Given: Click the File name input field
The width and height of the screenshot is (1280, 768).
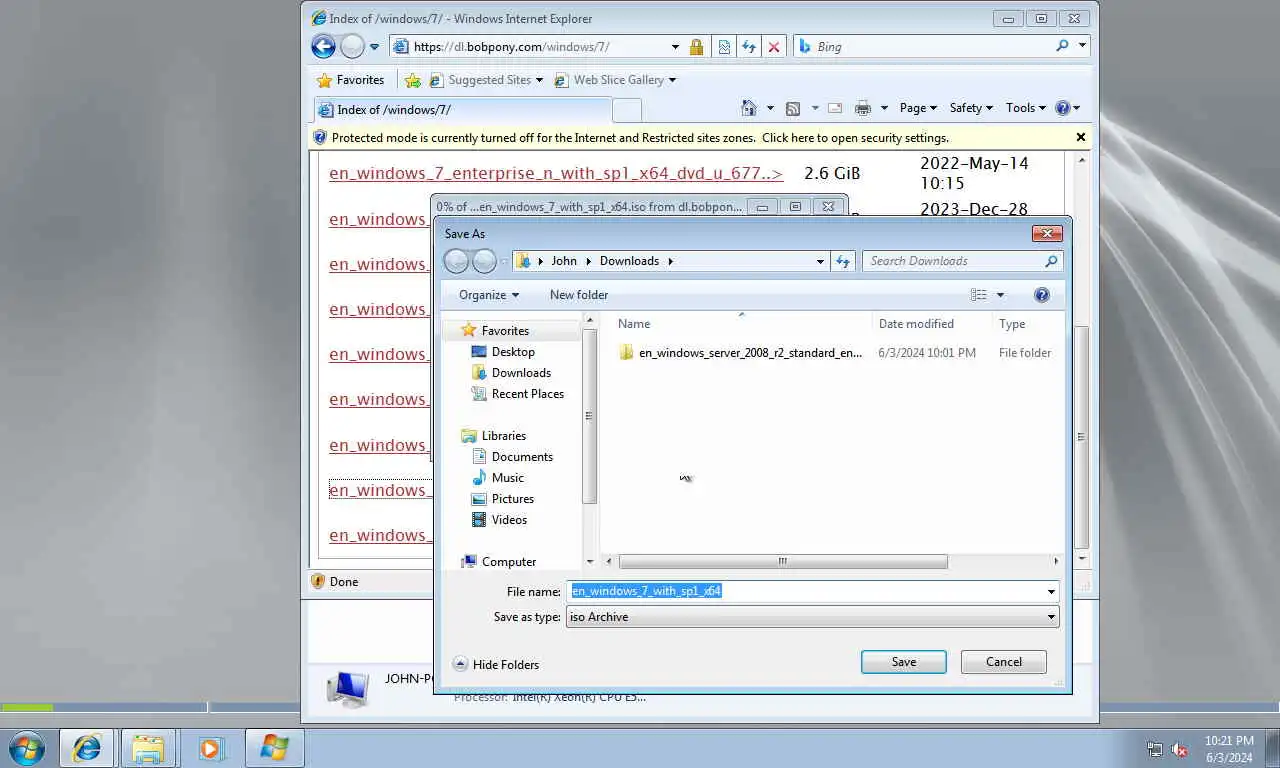Looking at the screenshot, I should [x=805, y=591].
